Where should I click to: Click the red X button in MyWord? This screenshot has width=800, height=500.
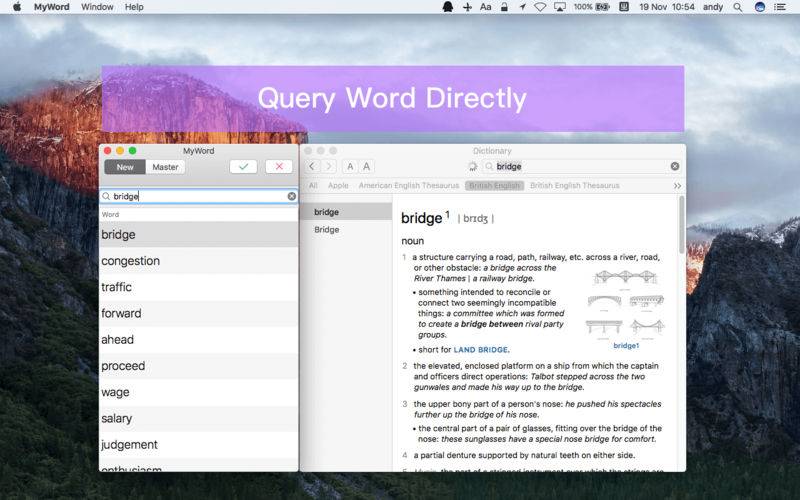click(x=279, y=166)
